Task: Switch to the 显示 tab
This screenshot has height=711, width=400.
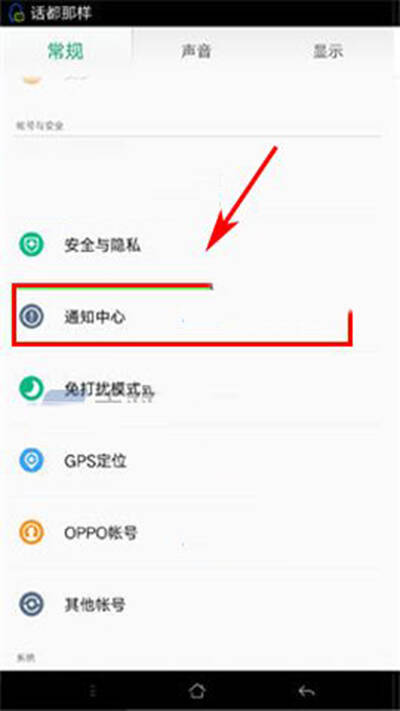Action: click(x=328, y=51)
